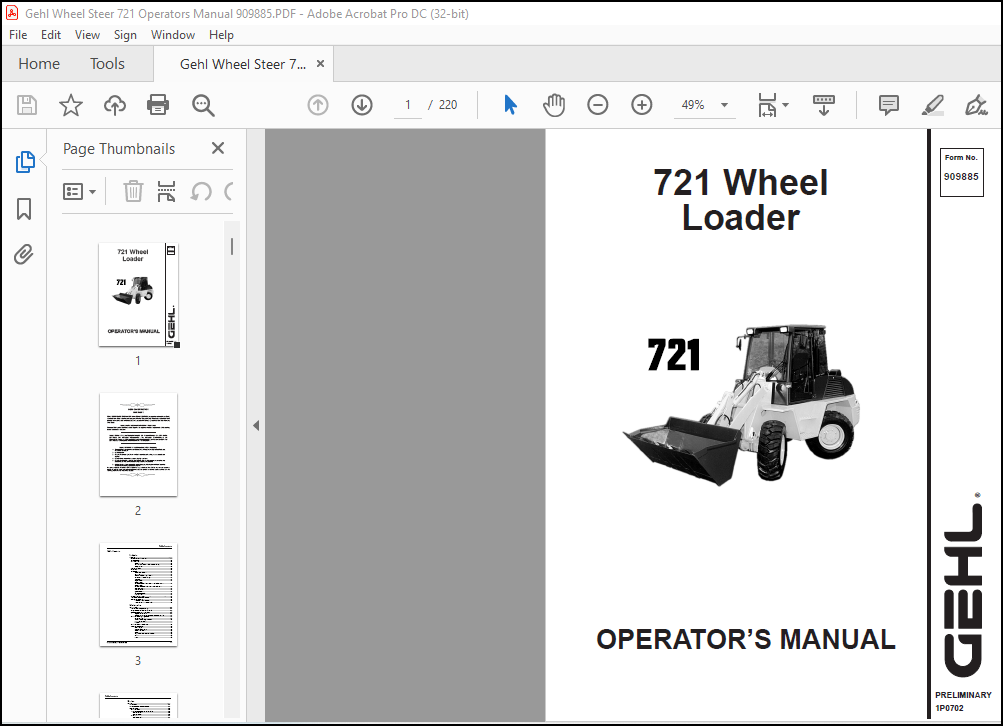Open the zoom level dropdown arrow

(724, 105)
